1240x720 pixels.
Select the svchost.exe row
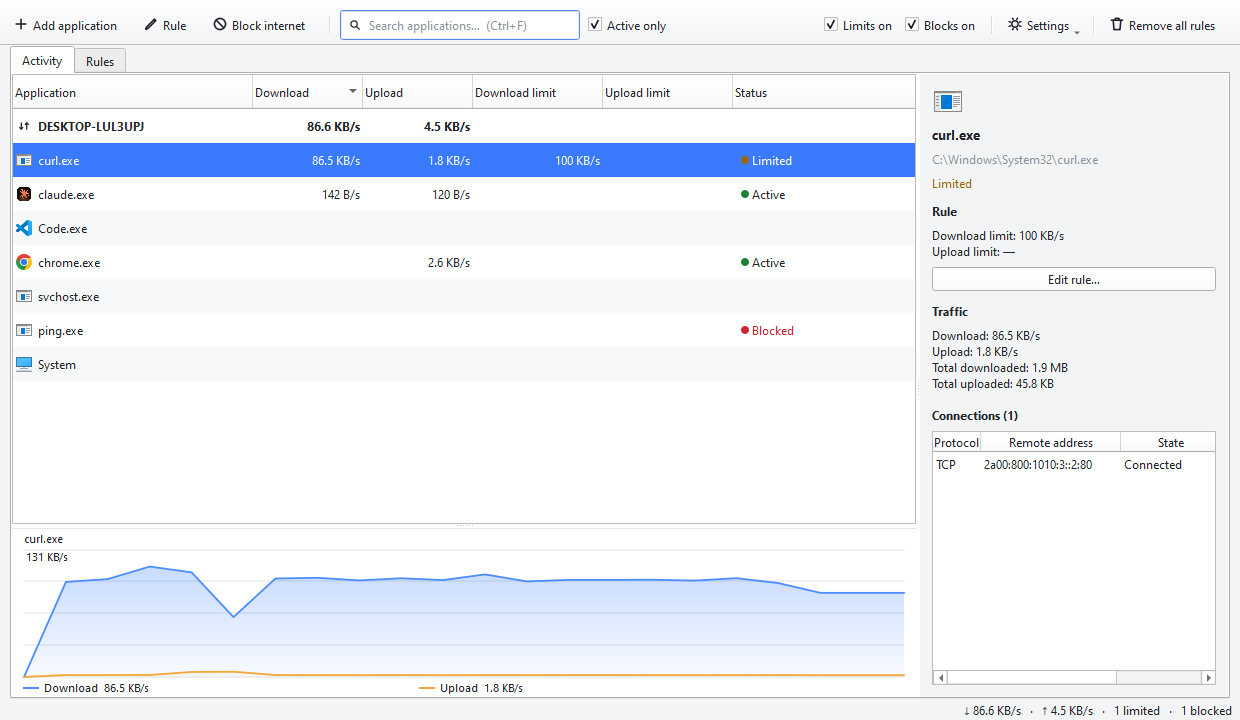[464, 297]
